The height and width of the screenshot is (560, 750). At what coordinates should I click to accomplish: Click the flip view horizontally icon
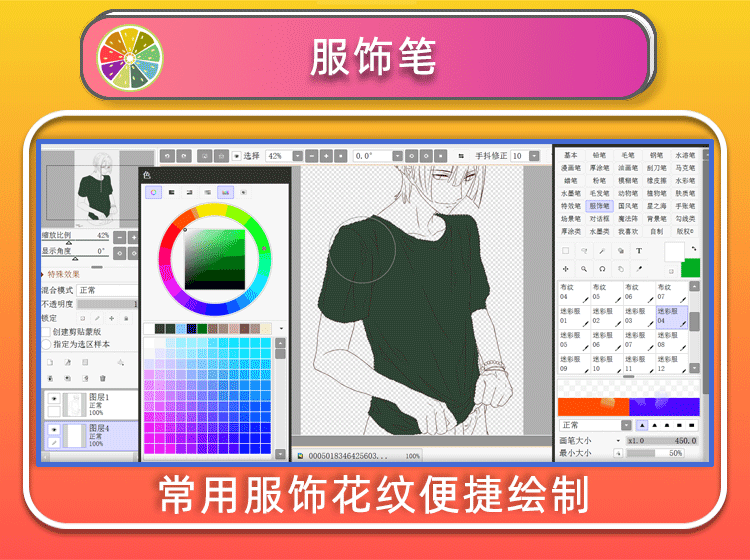pyautogui.click(x=461, y=156)
